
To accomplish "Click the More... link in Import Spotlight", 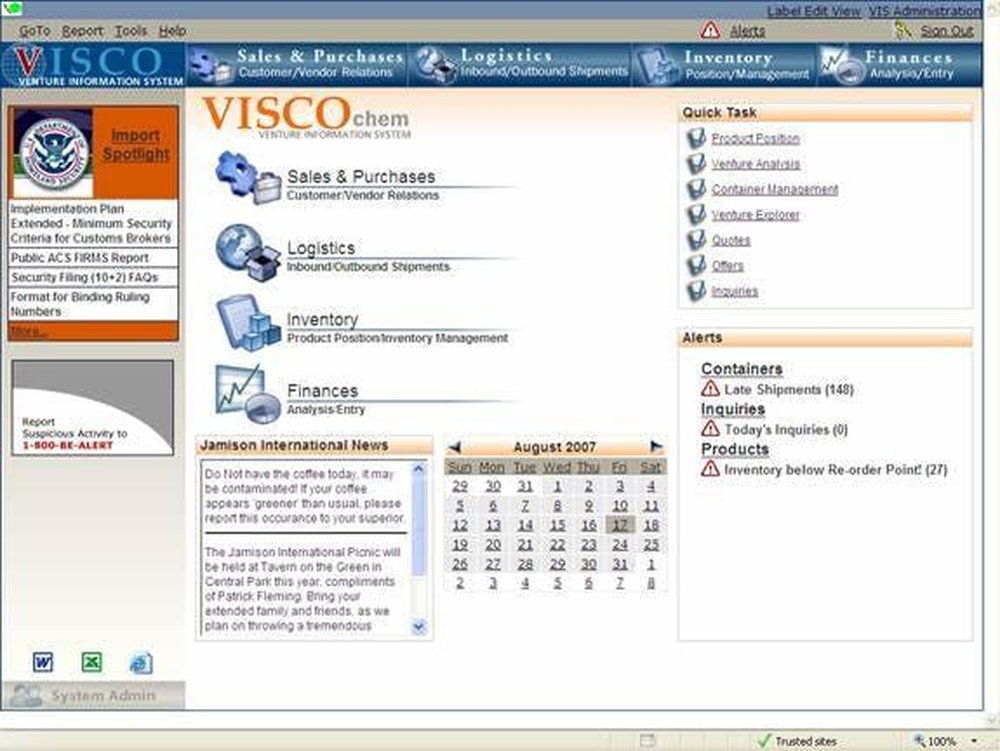I will tap(28, 331).
